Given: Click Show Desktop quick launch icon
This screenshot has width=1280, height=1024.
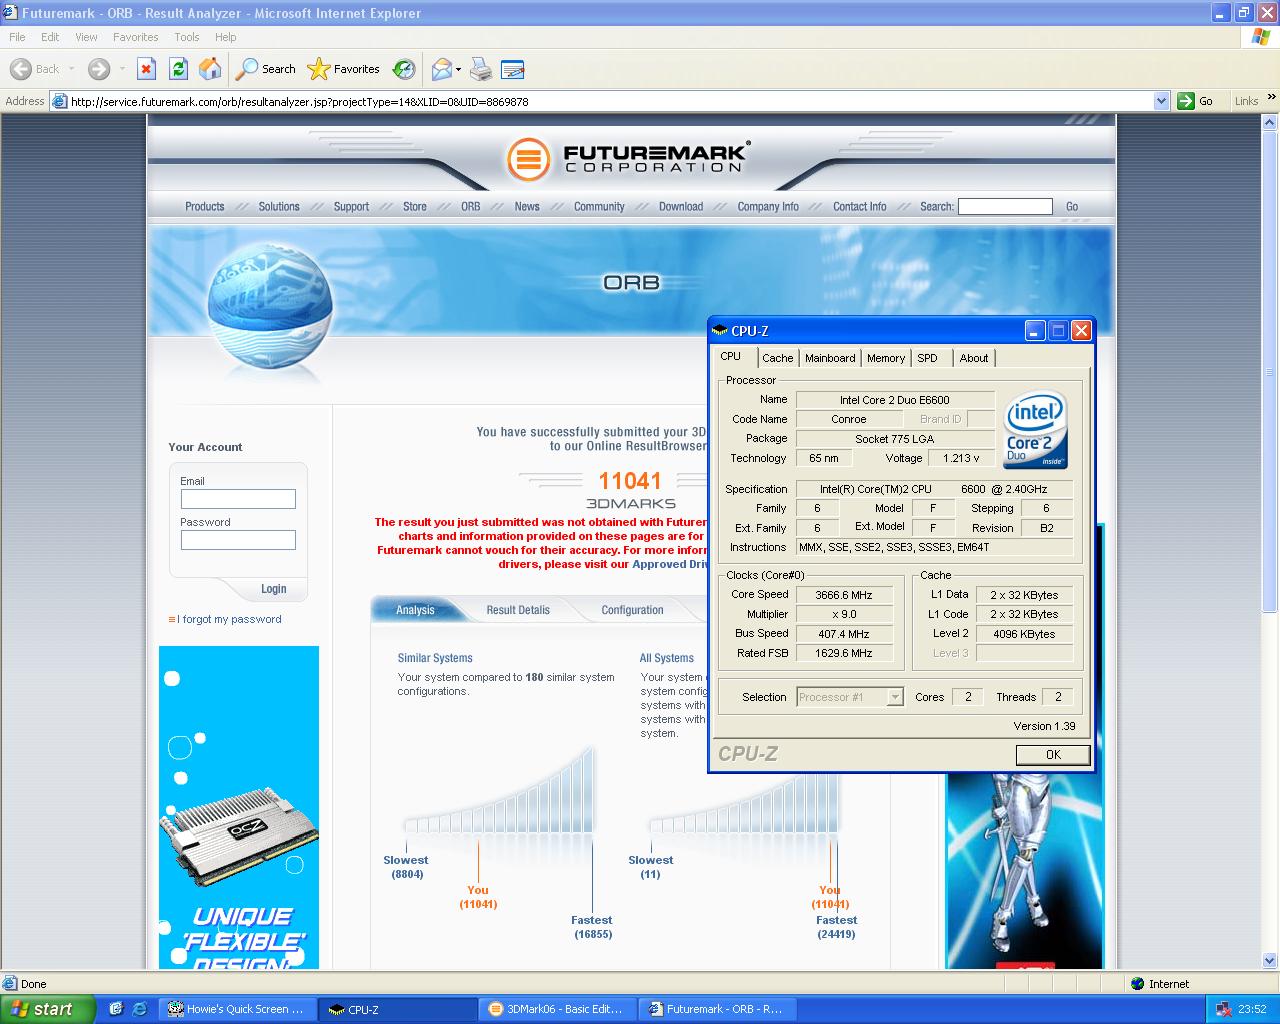Looking at the screenshot, I should (116, 1009).
